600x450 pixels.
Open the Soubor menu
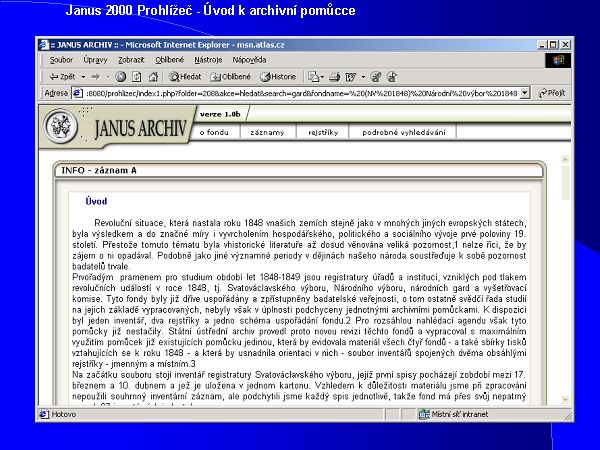point(61,60)
